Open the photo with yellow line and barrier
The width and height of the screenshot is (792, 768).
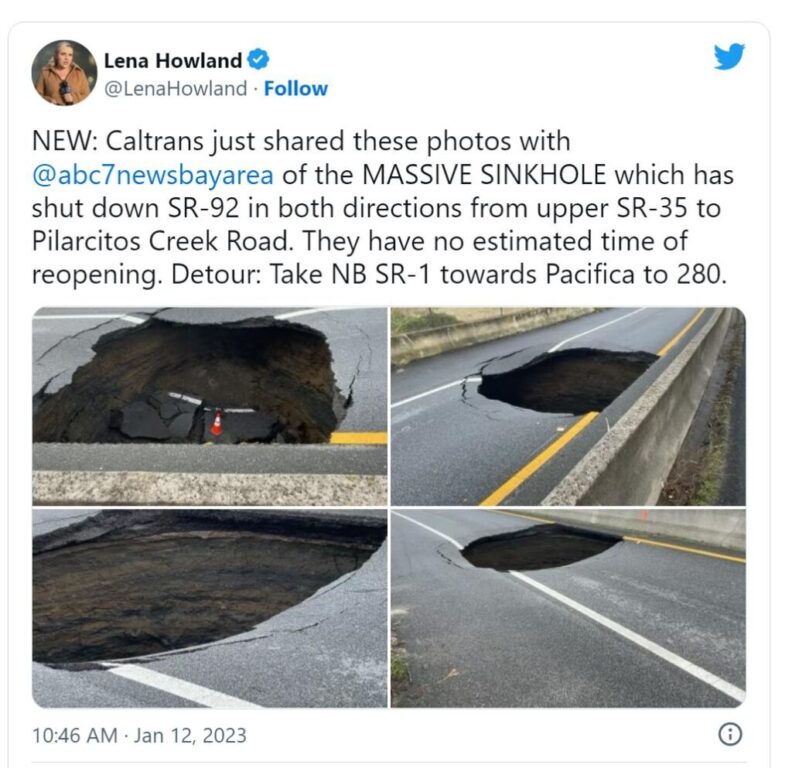click(x=568, y=406)
